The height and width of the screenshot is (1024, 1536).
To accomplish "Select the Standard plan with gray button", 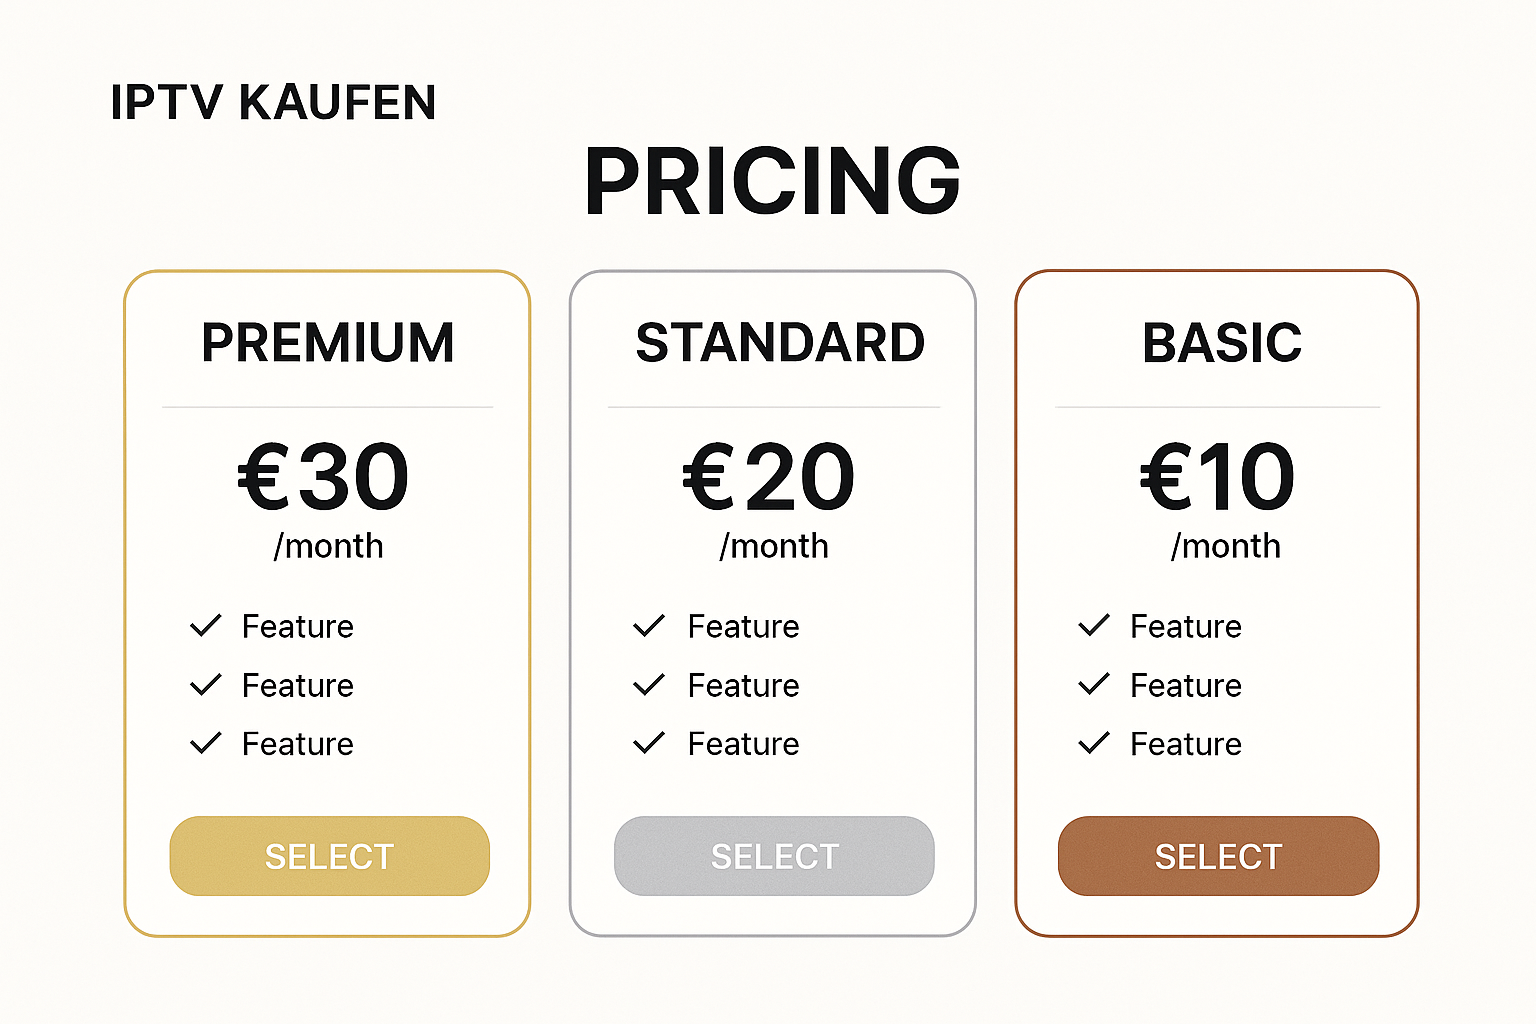I will [x=774, y=856].
